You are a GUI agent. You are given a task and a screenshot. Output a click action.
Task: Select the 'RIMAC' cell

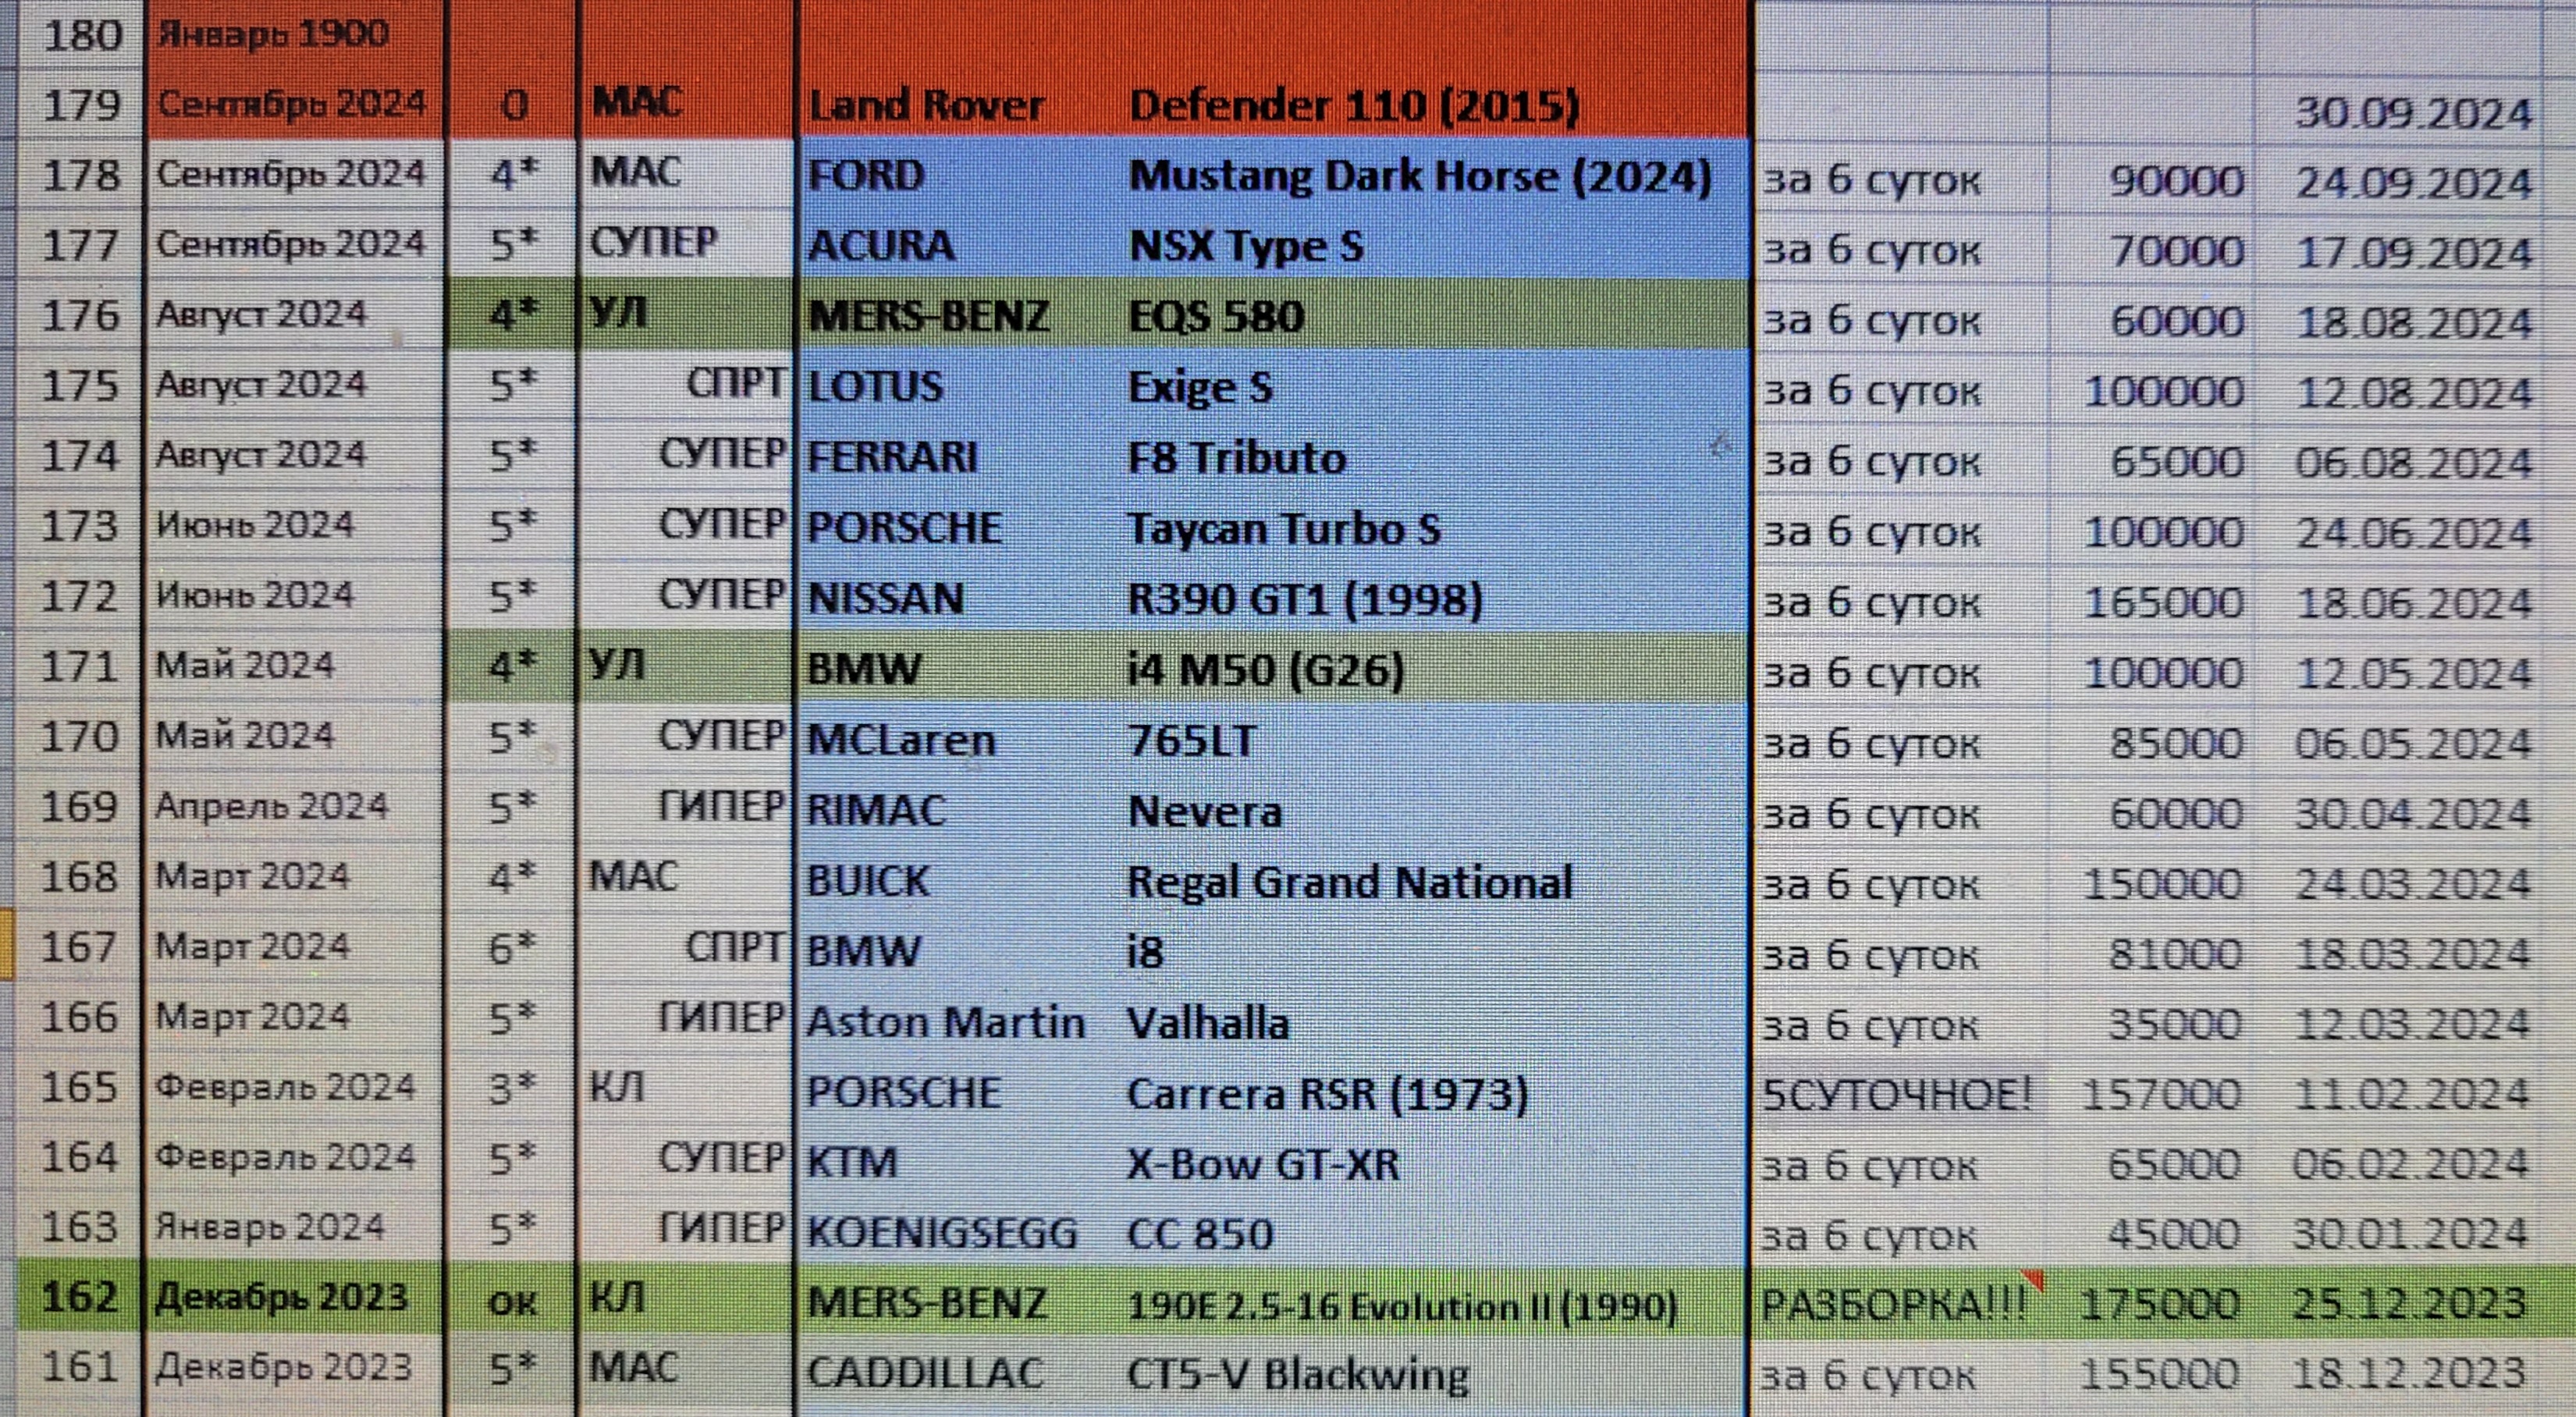[960, 810]
